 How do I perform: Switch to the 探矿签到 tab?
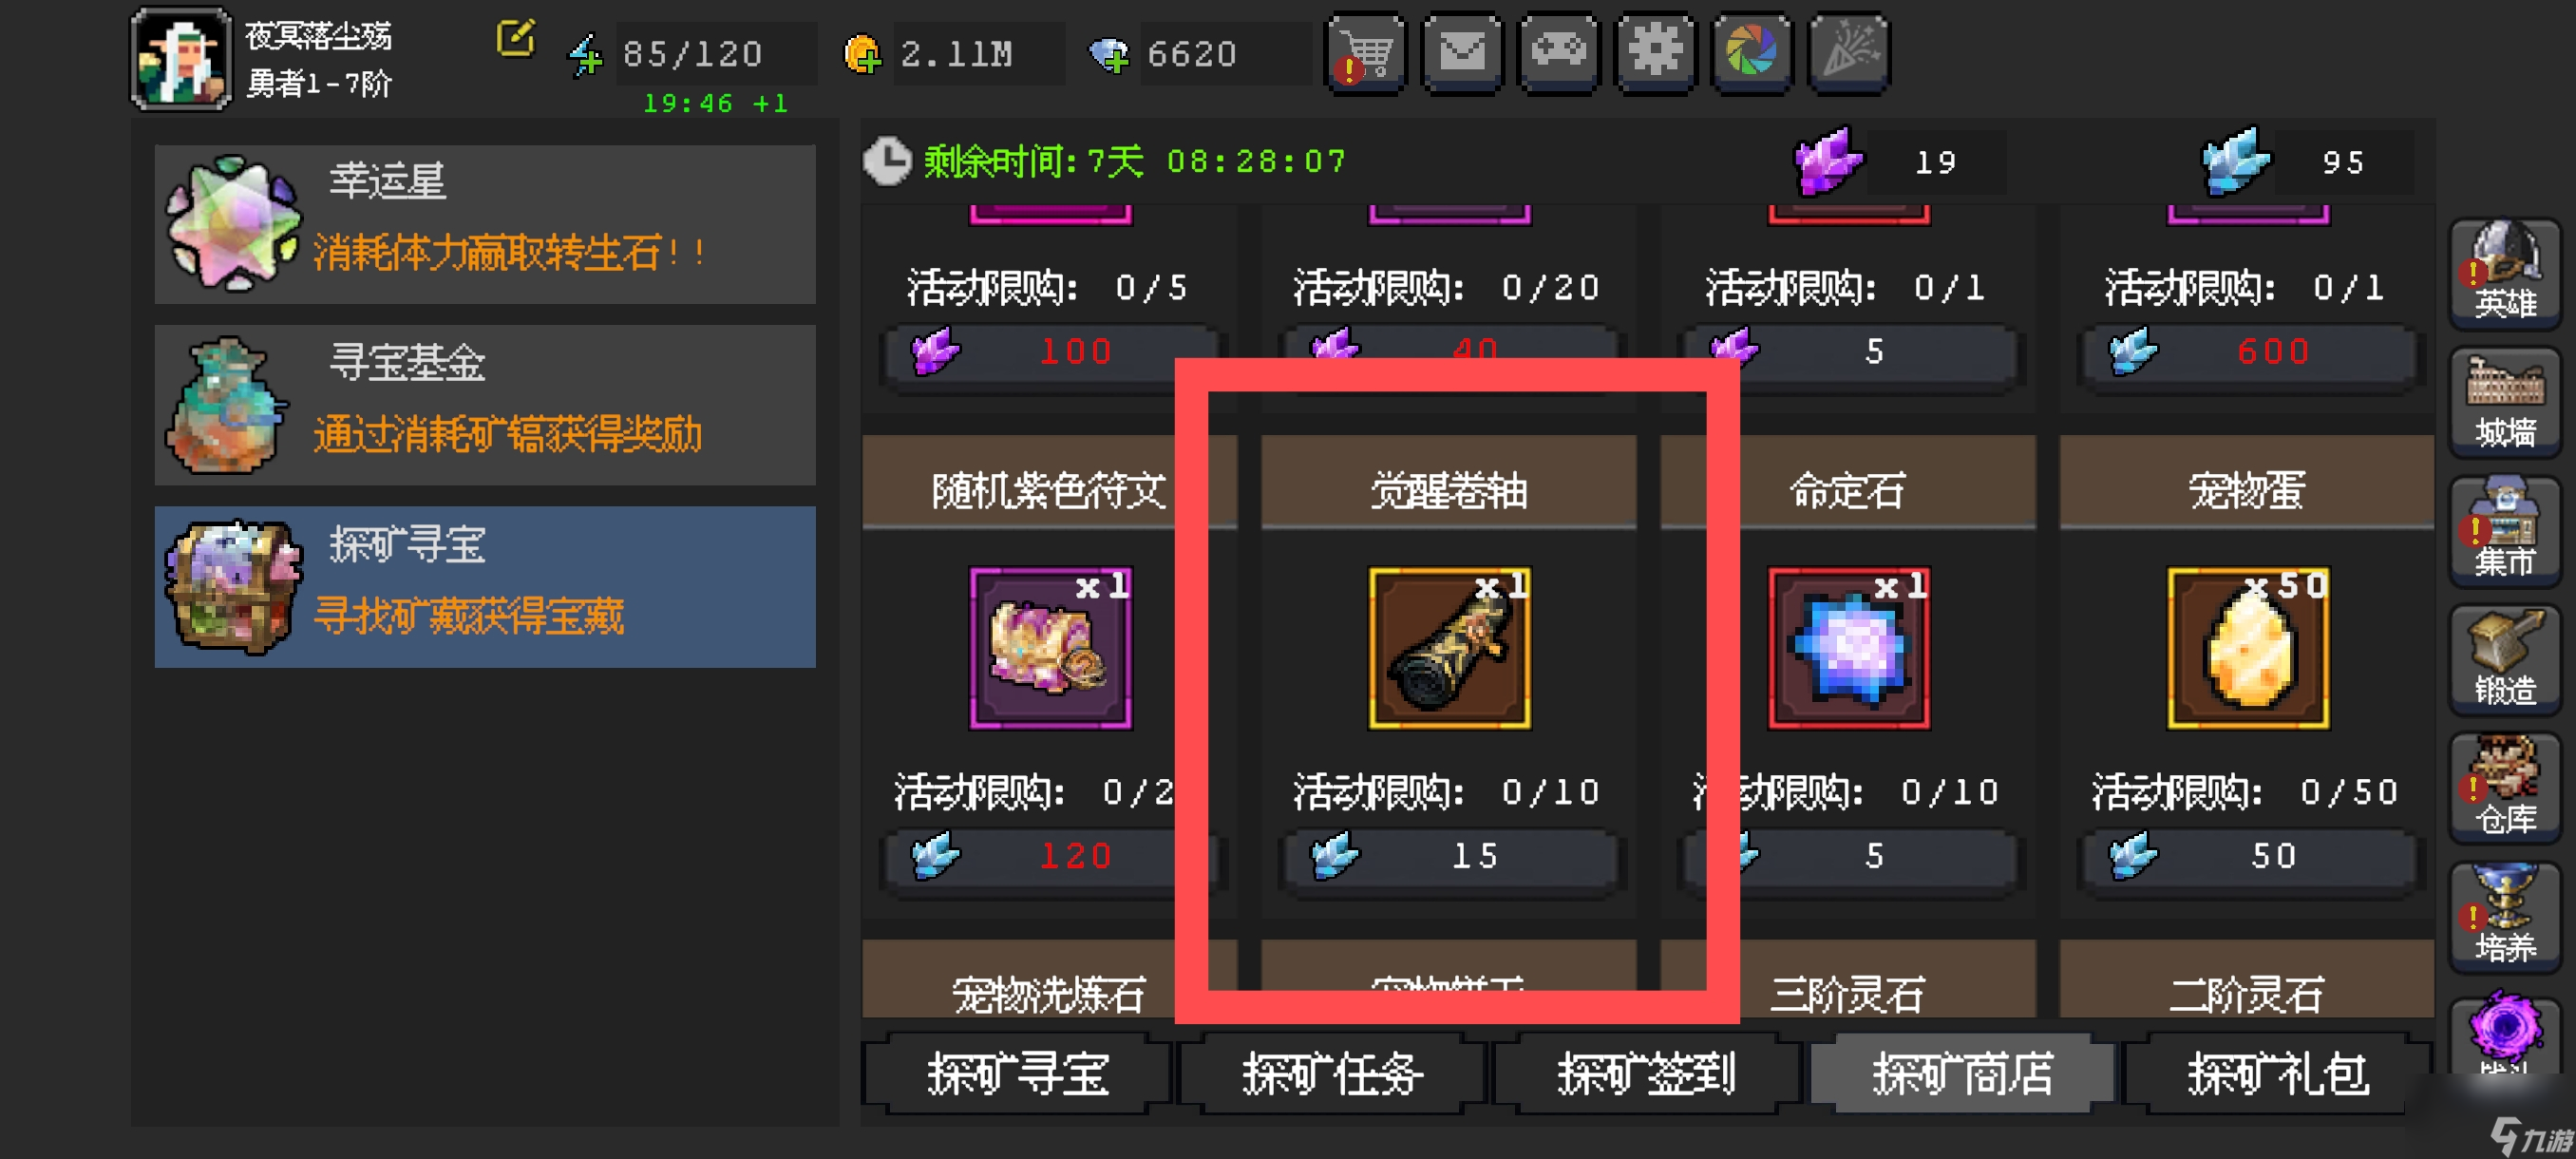tap(1647, 1075)
